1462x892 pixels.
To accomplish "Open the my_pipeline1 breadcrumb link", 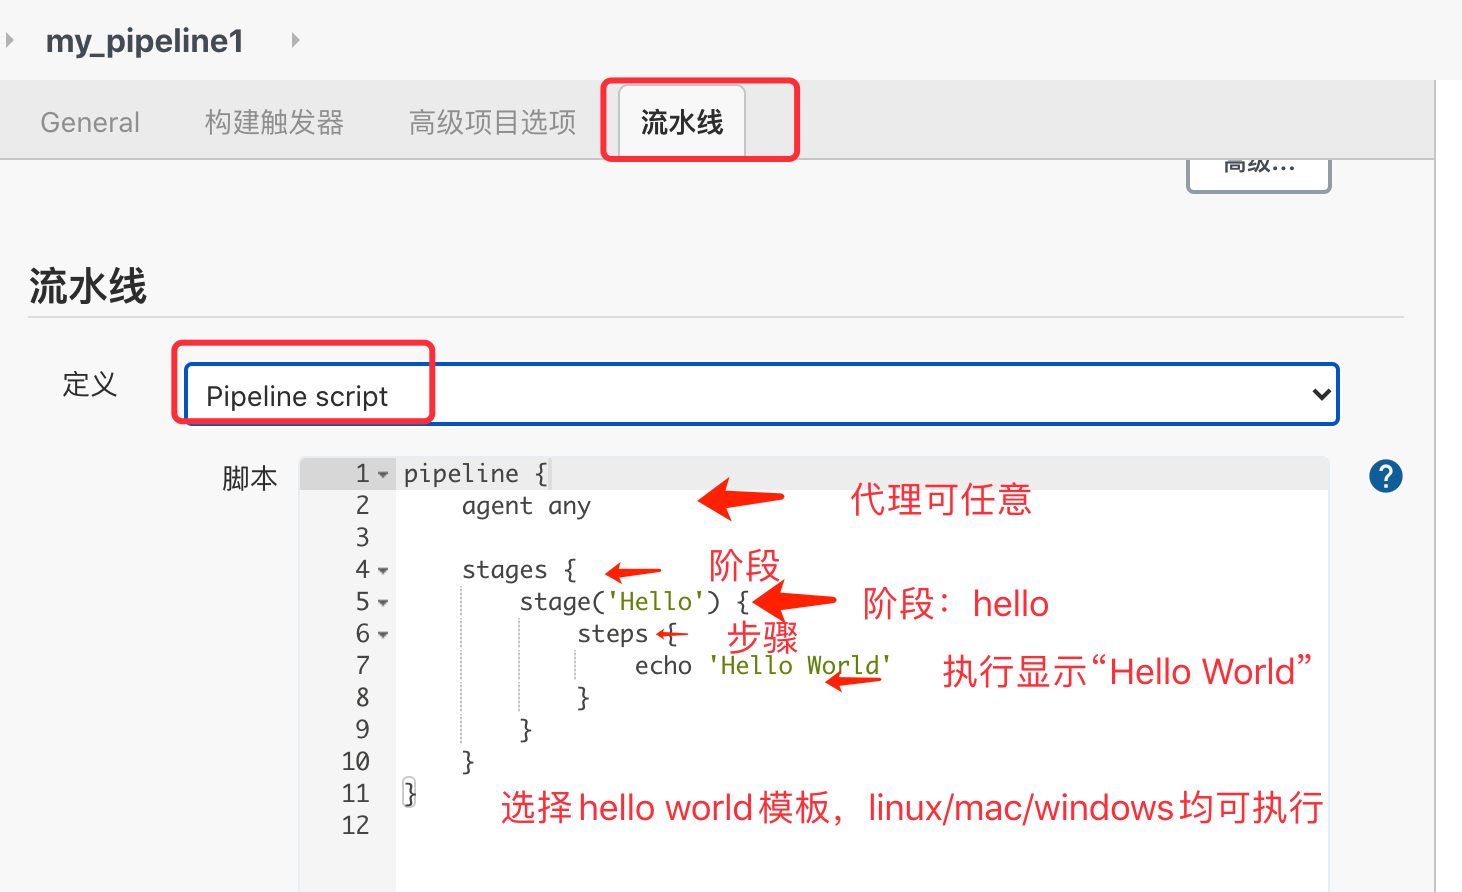I will [x=144, y=40].
